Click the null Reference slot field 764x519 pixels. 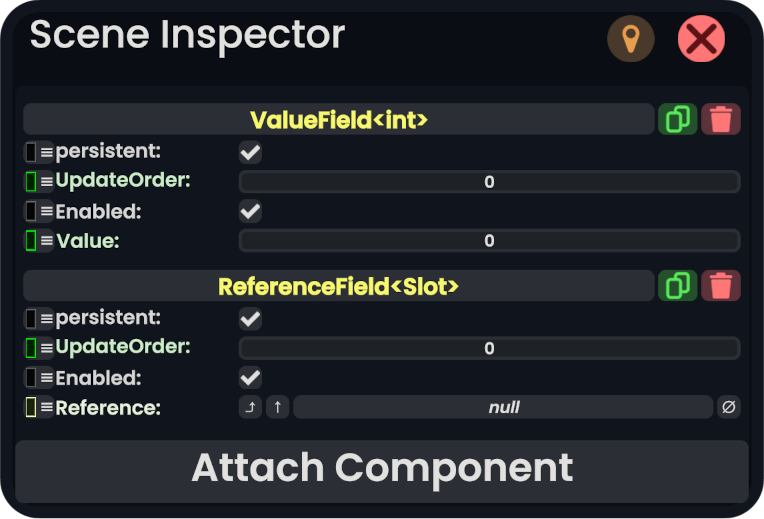pos(503,407)
